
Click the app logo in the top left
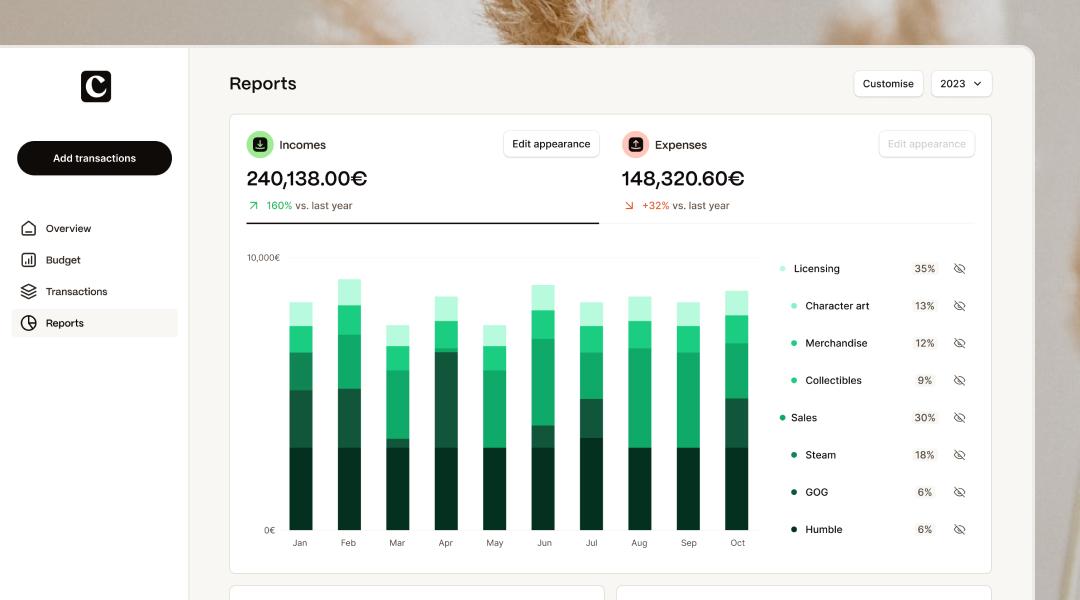[95, 86]
